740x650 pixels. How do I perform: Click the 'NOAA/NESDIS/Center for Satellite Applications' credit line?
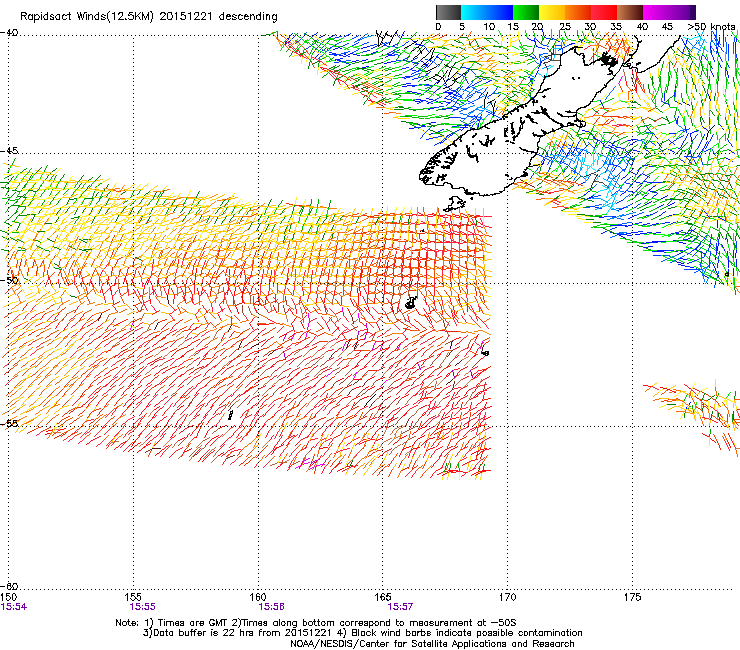click(432, 644)
